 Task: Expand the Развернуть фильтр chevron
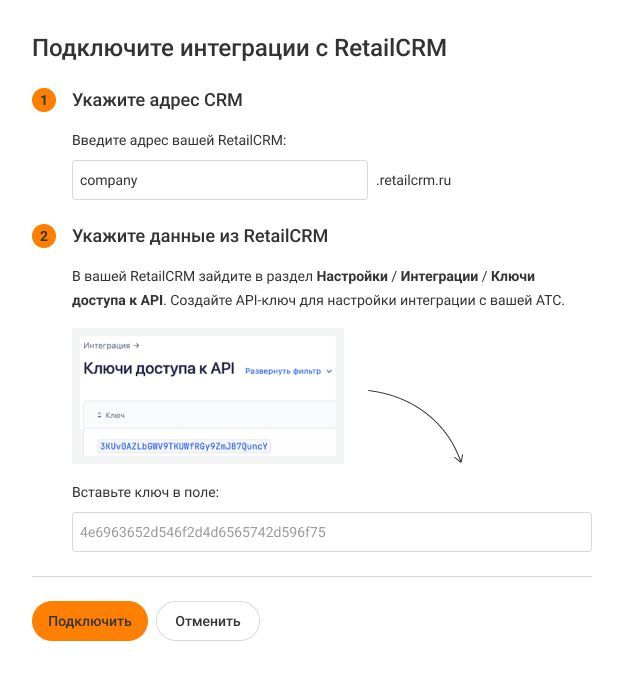pos(329,370)
